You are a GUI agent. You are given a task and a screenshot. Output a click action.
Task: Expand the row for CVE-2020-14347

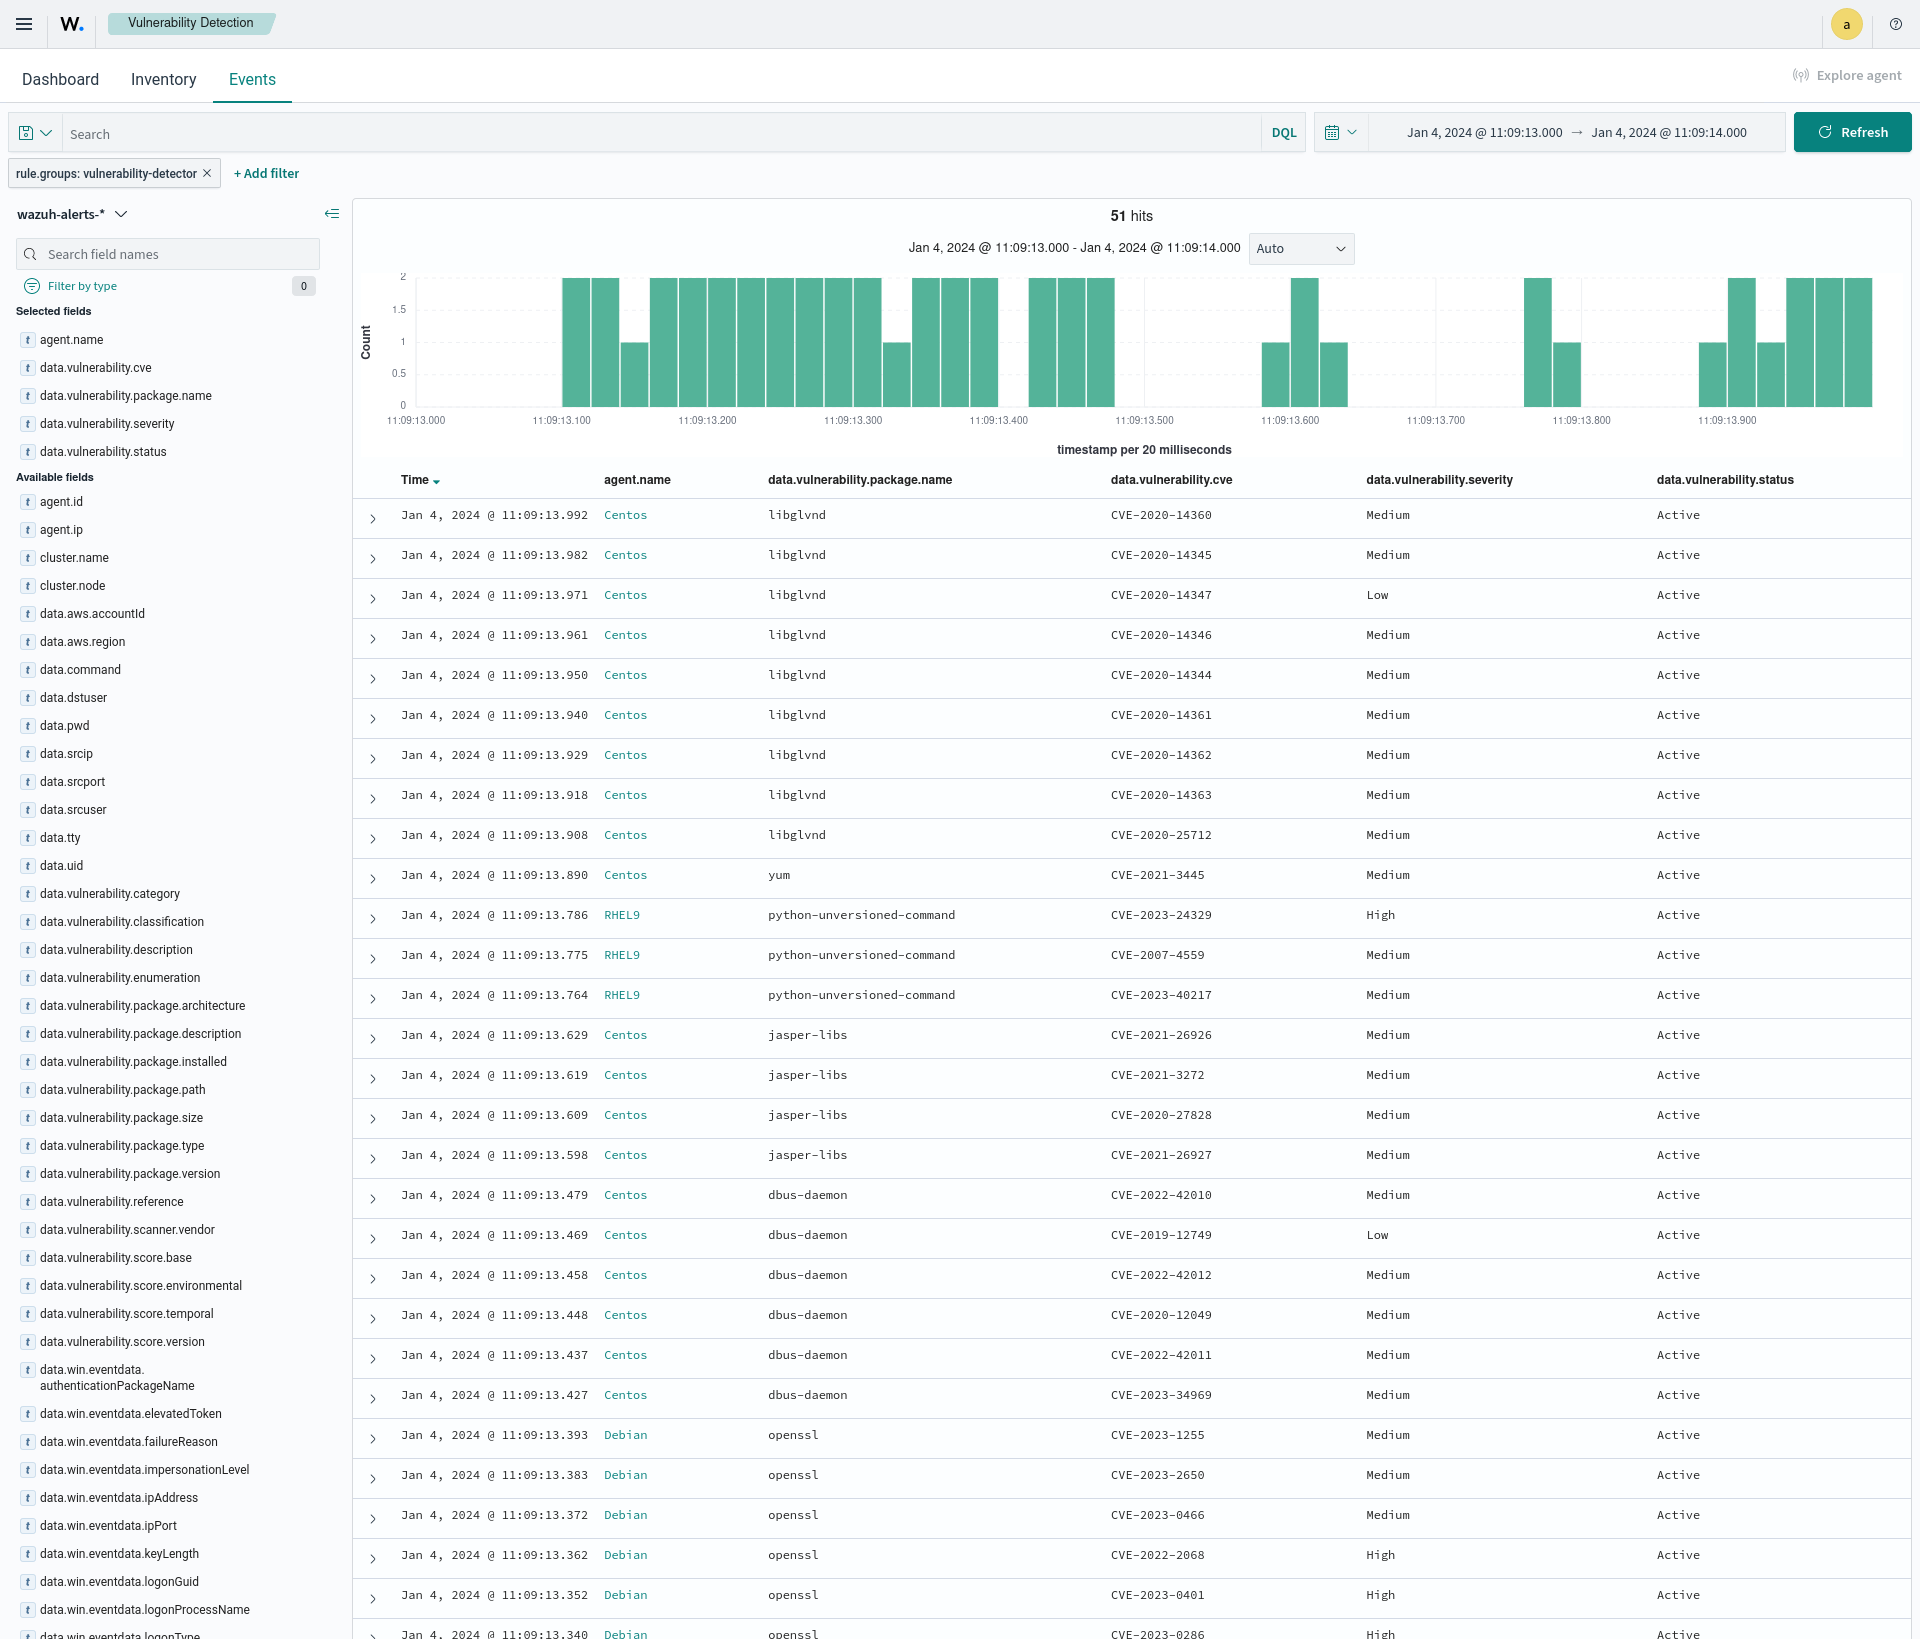click(x=373, y=599)
